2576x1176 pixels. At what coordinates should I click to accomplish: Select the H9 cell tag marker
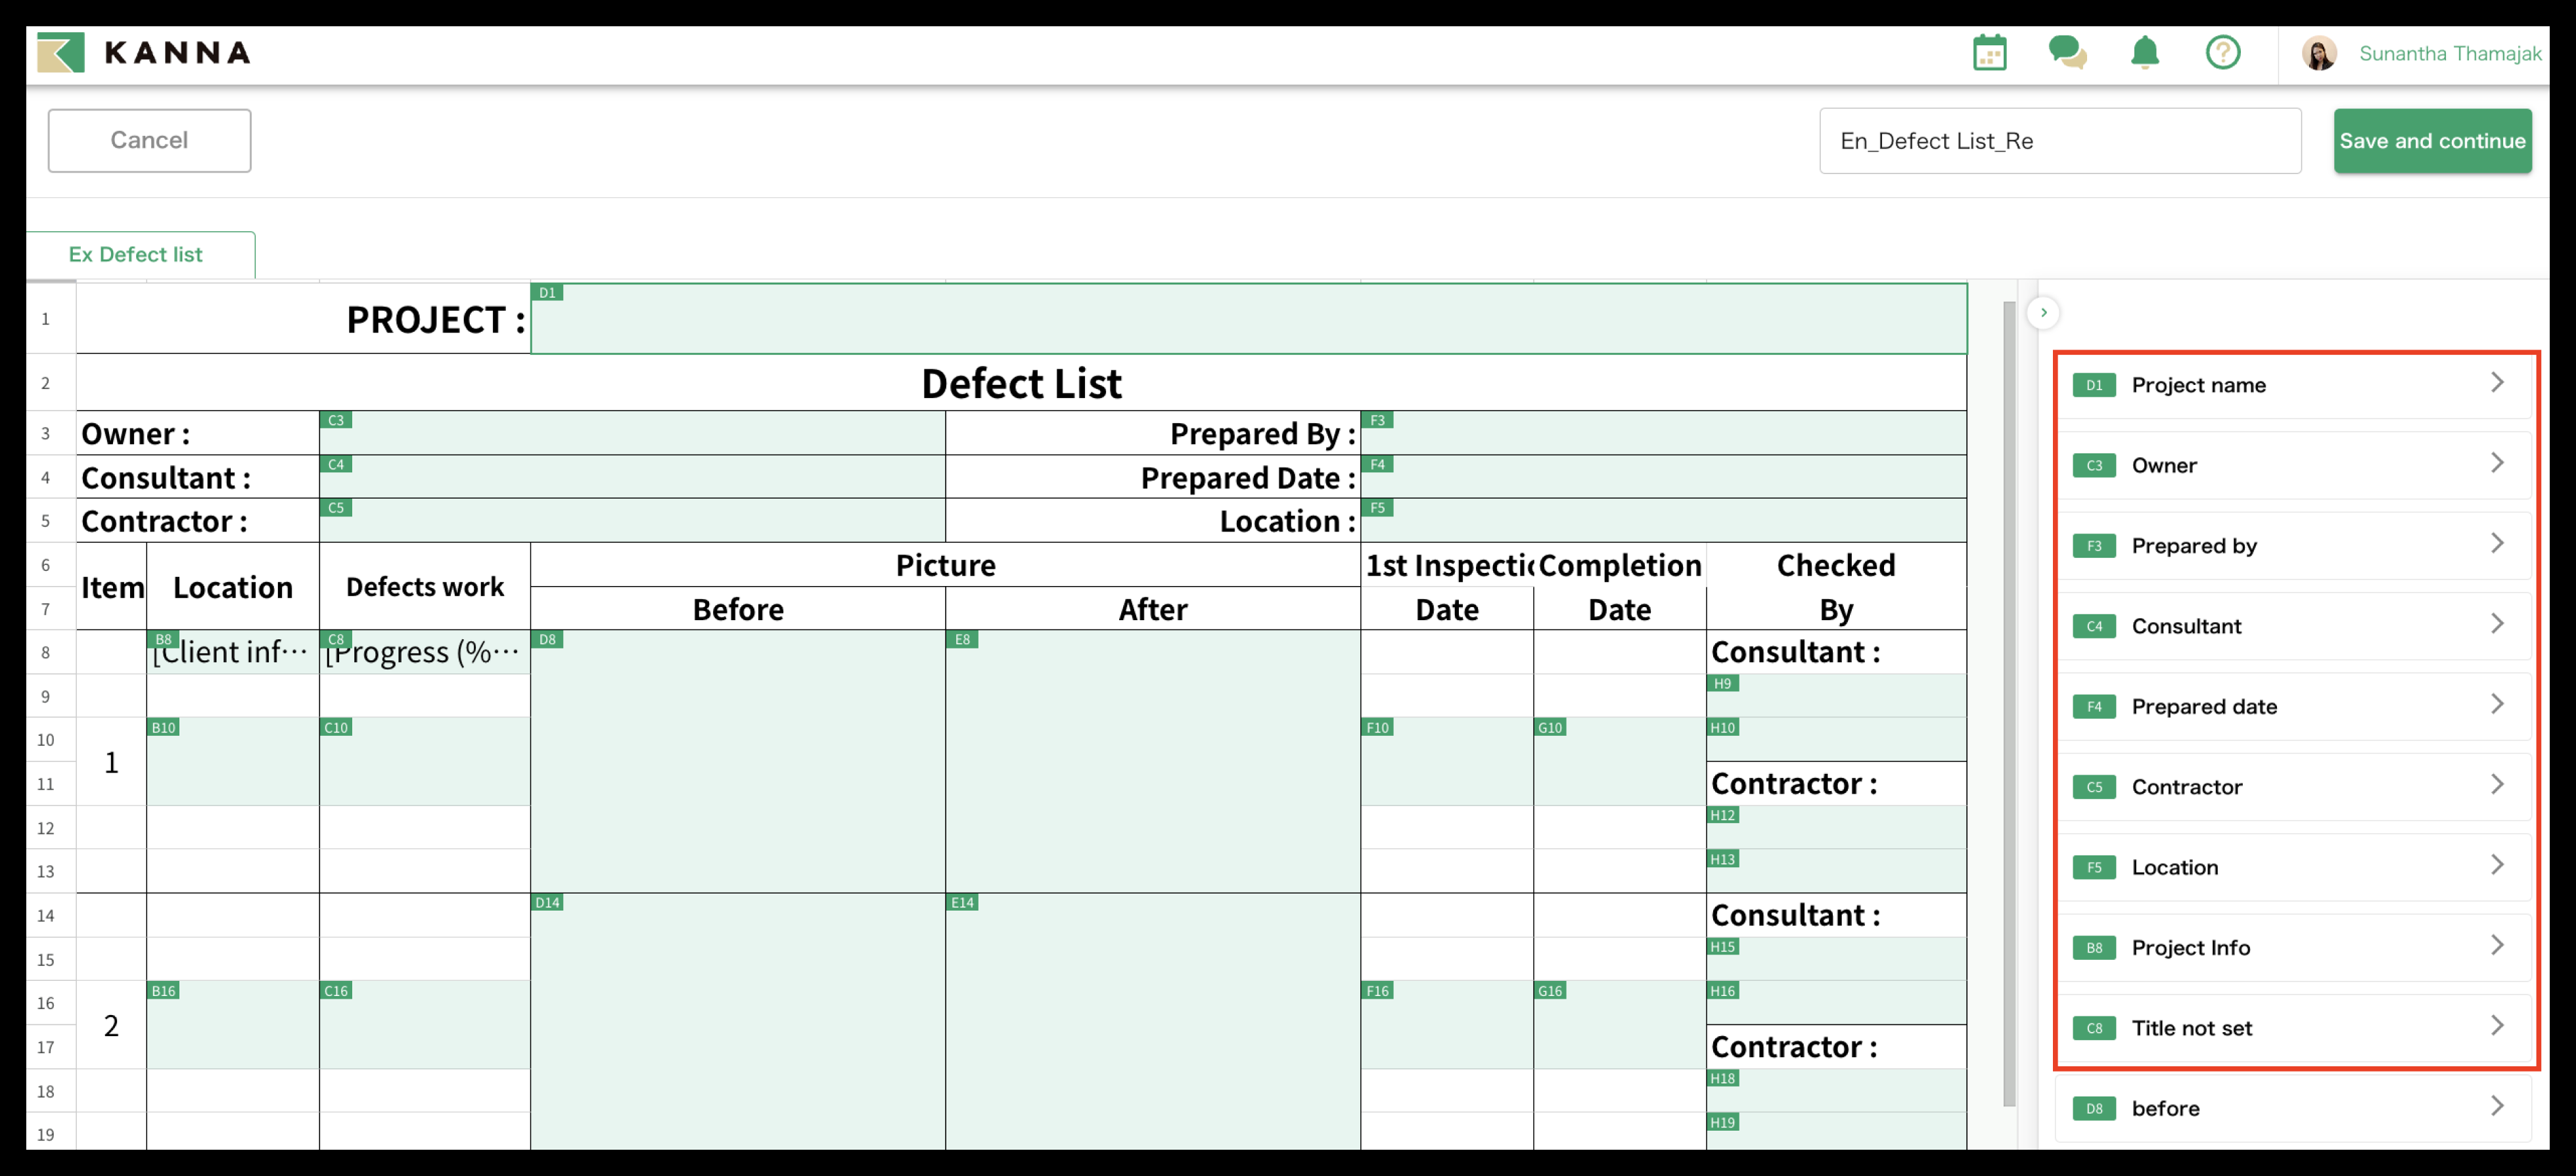click(1722, 684)
